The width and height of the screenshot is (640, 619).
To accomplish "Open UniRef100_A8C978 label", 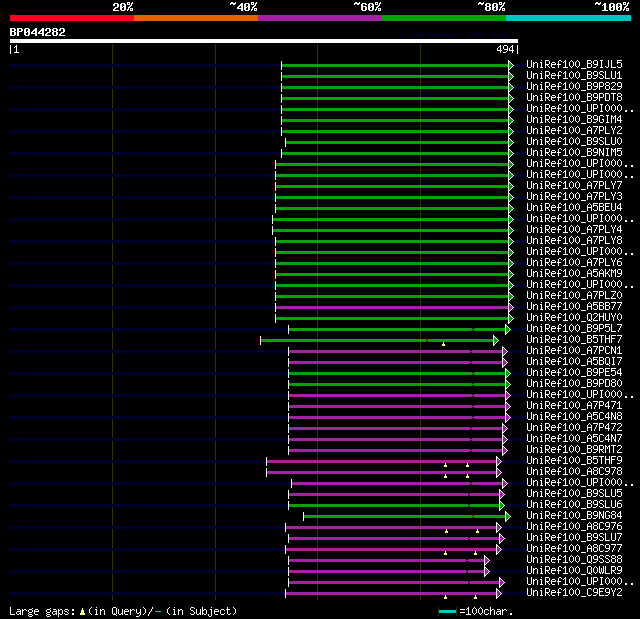I will tap(574, 472).
